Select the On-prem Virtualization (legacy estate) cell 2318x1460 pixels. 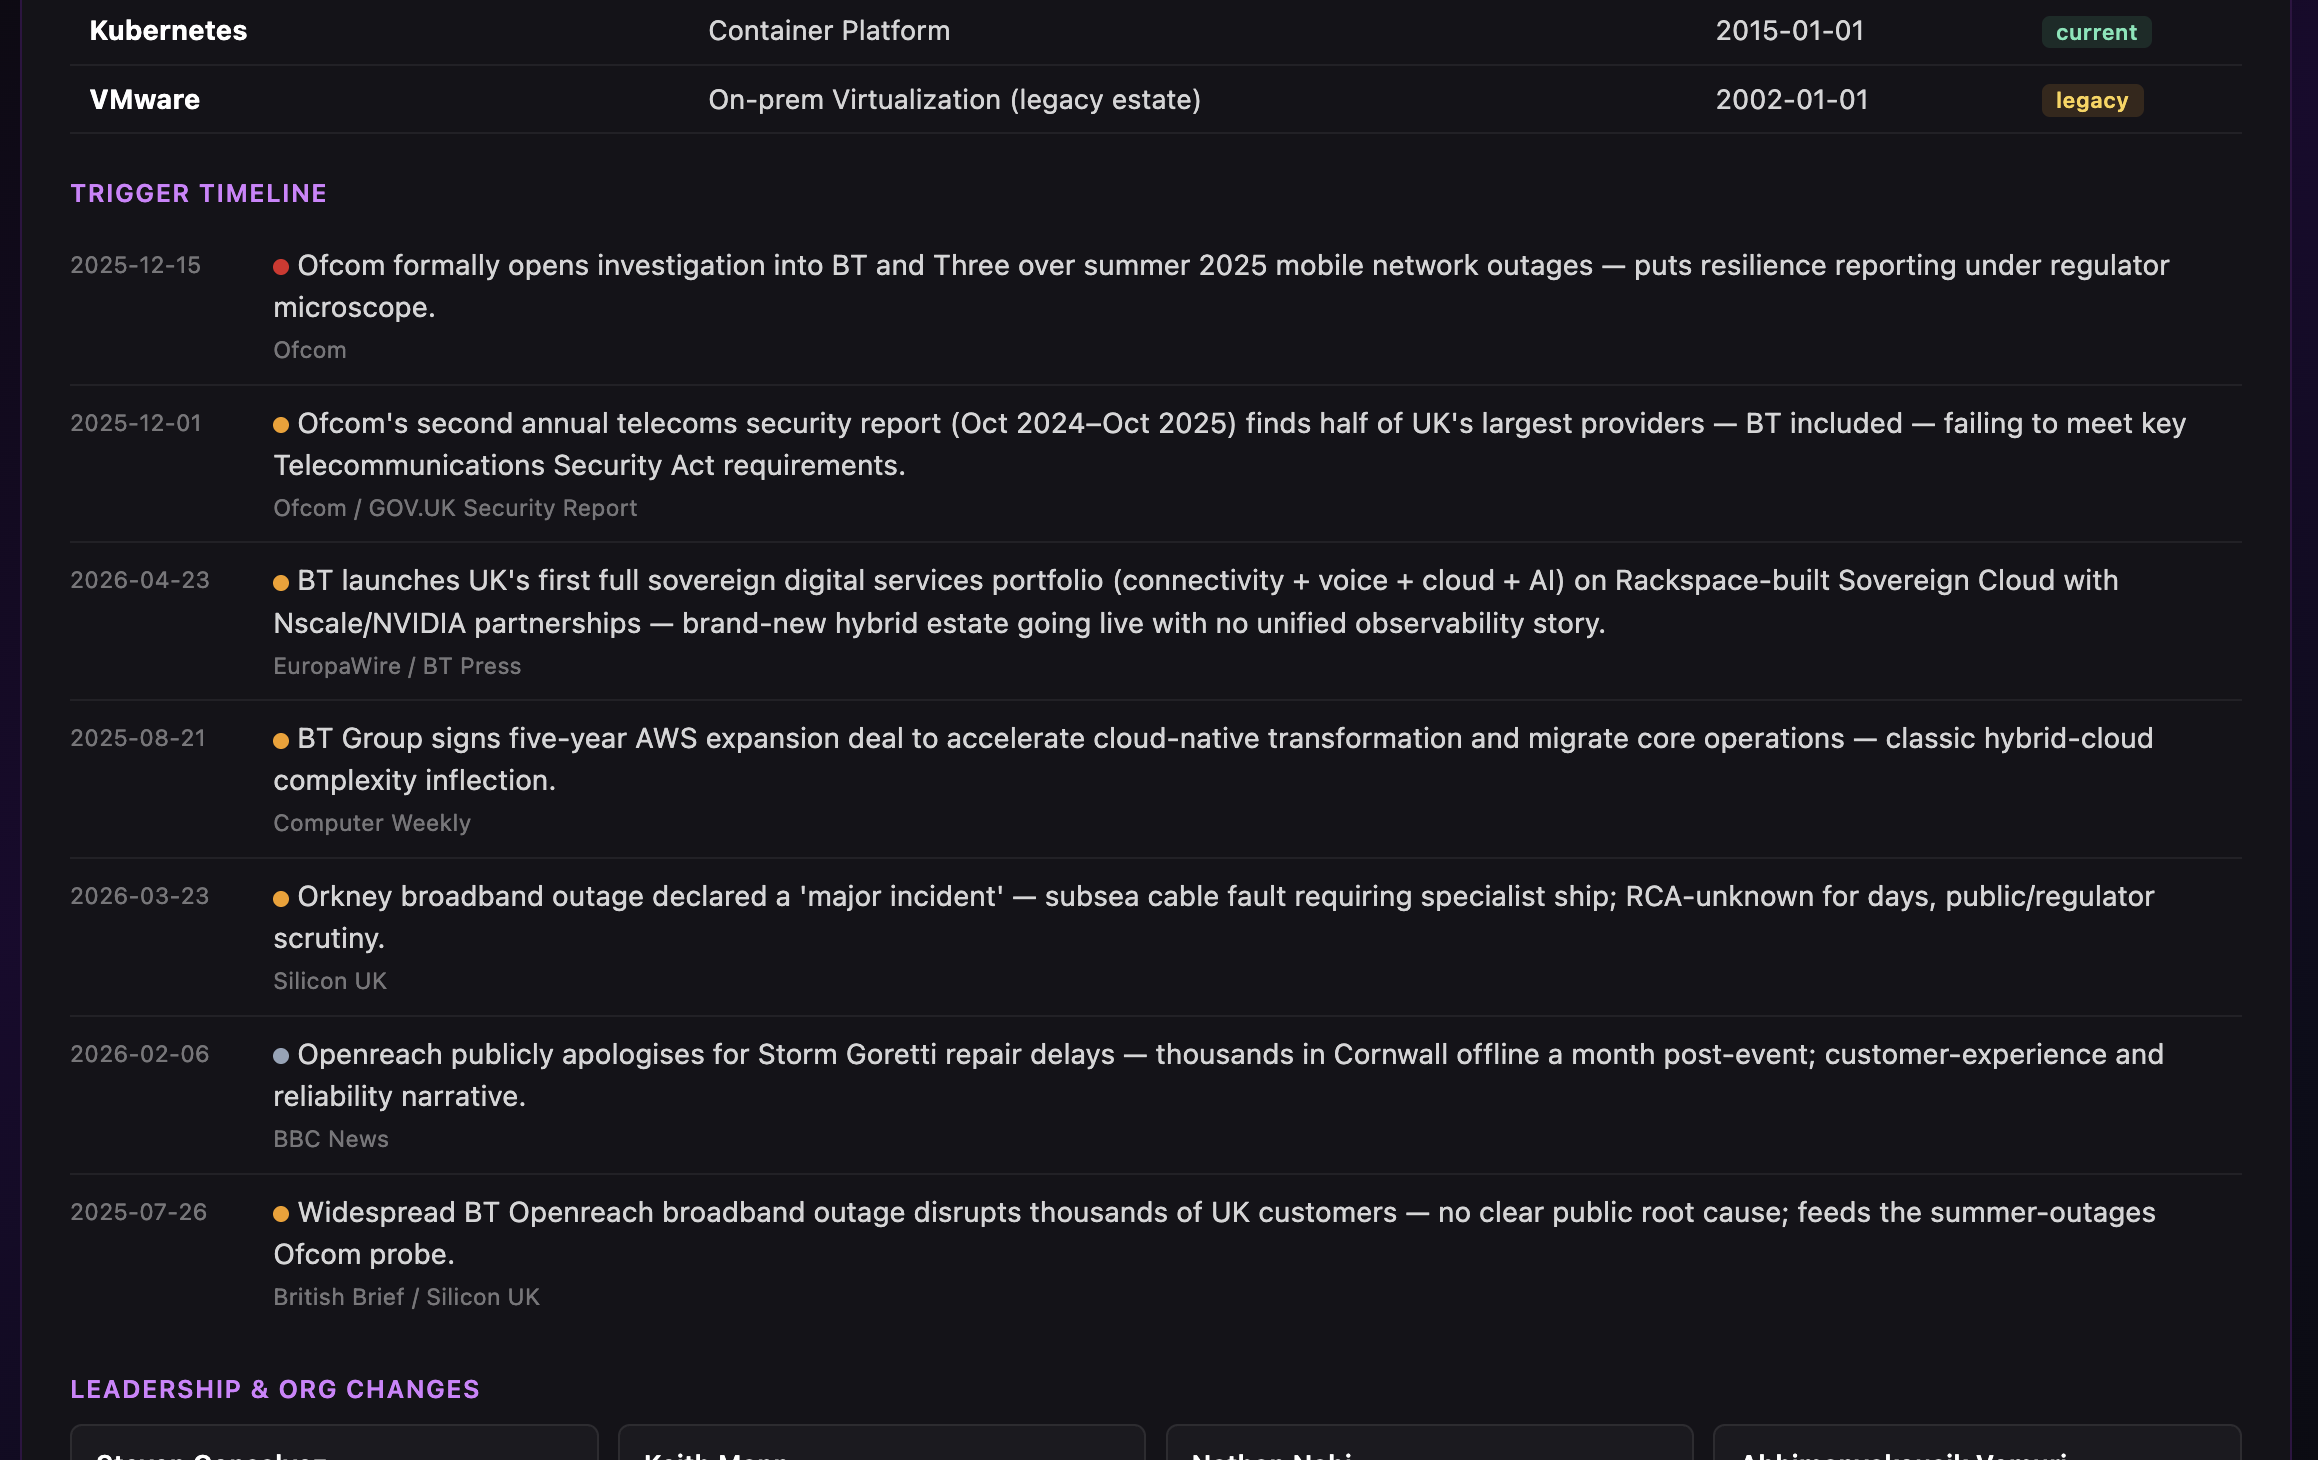point(954,100)
